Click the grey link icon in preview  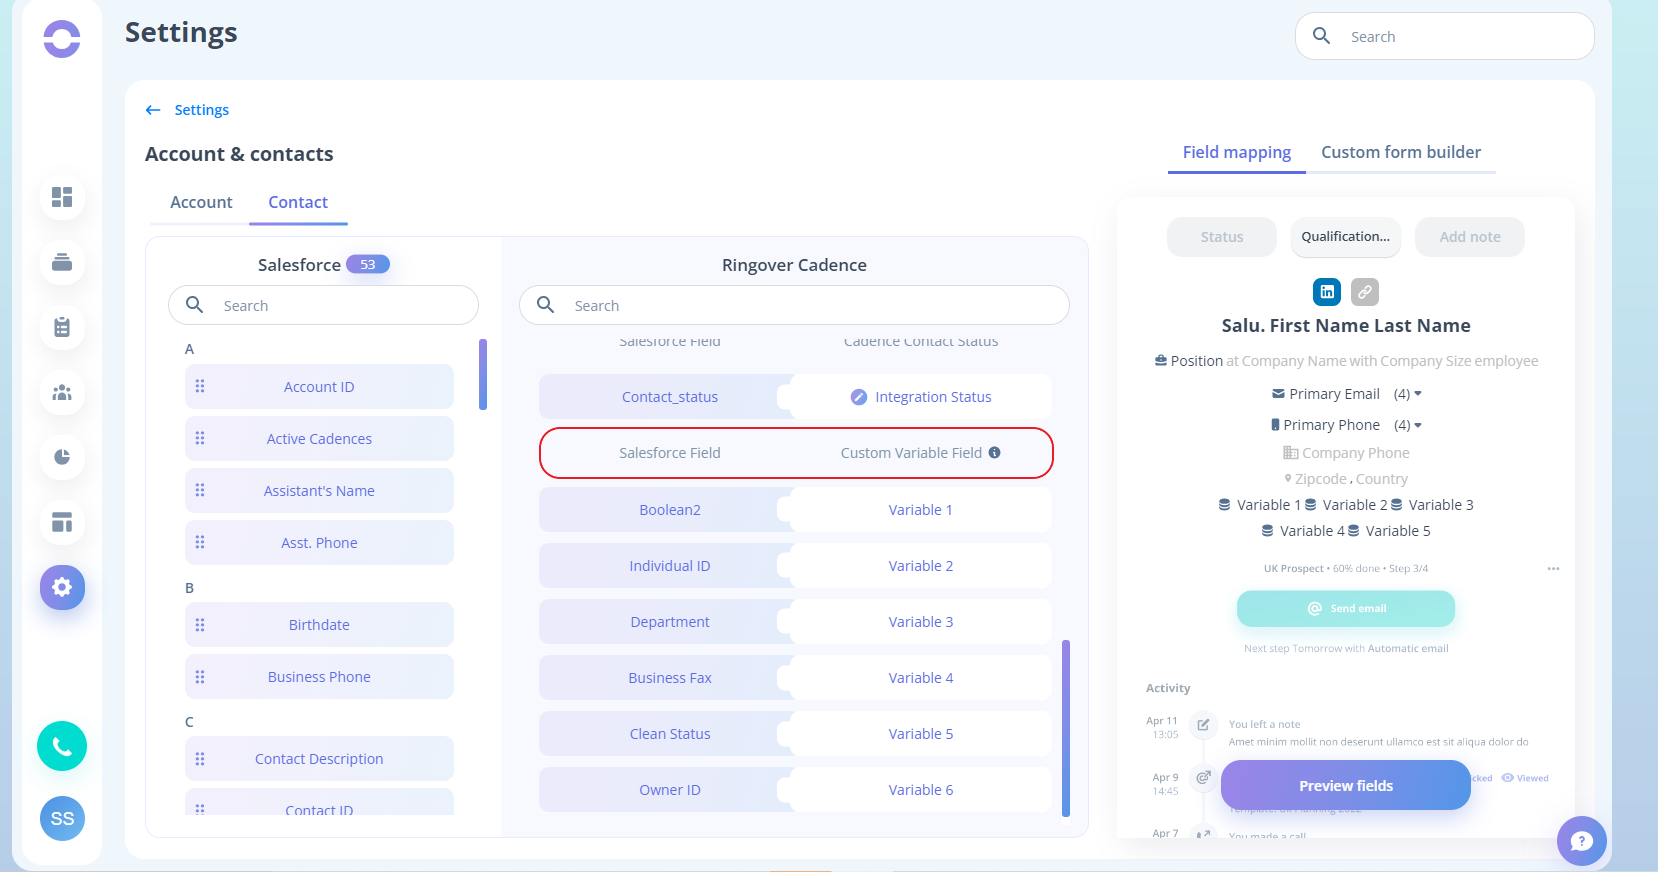(1365, 292)
